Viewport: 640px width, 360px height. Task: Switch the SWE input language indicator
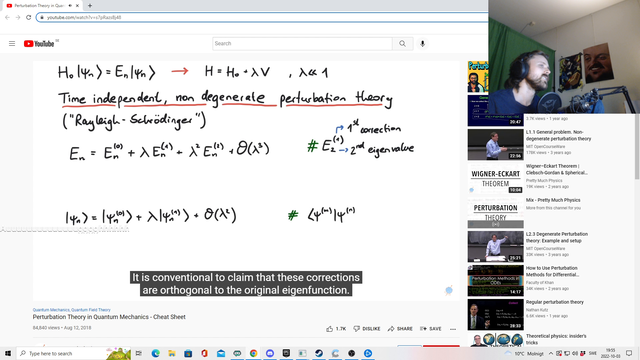coord(593,353)
